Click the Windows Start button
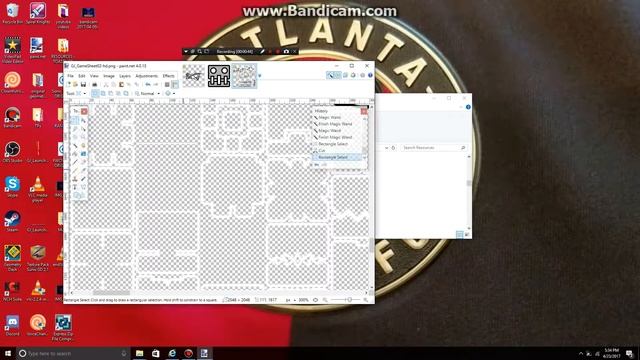This screenshot has height=360, width=640. [8, 353]
